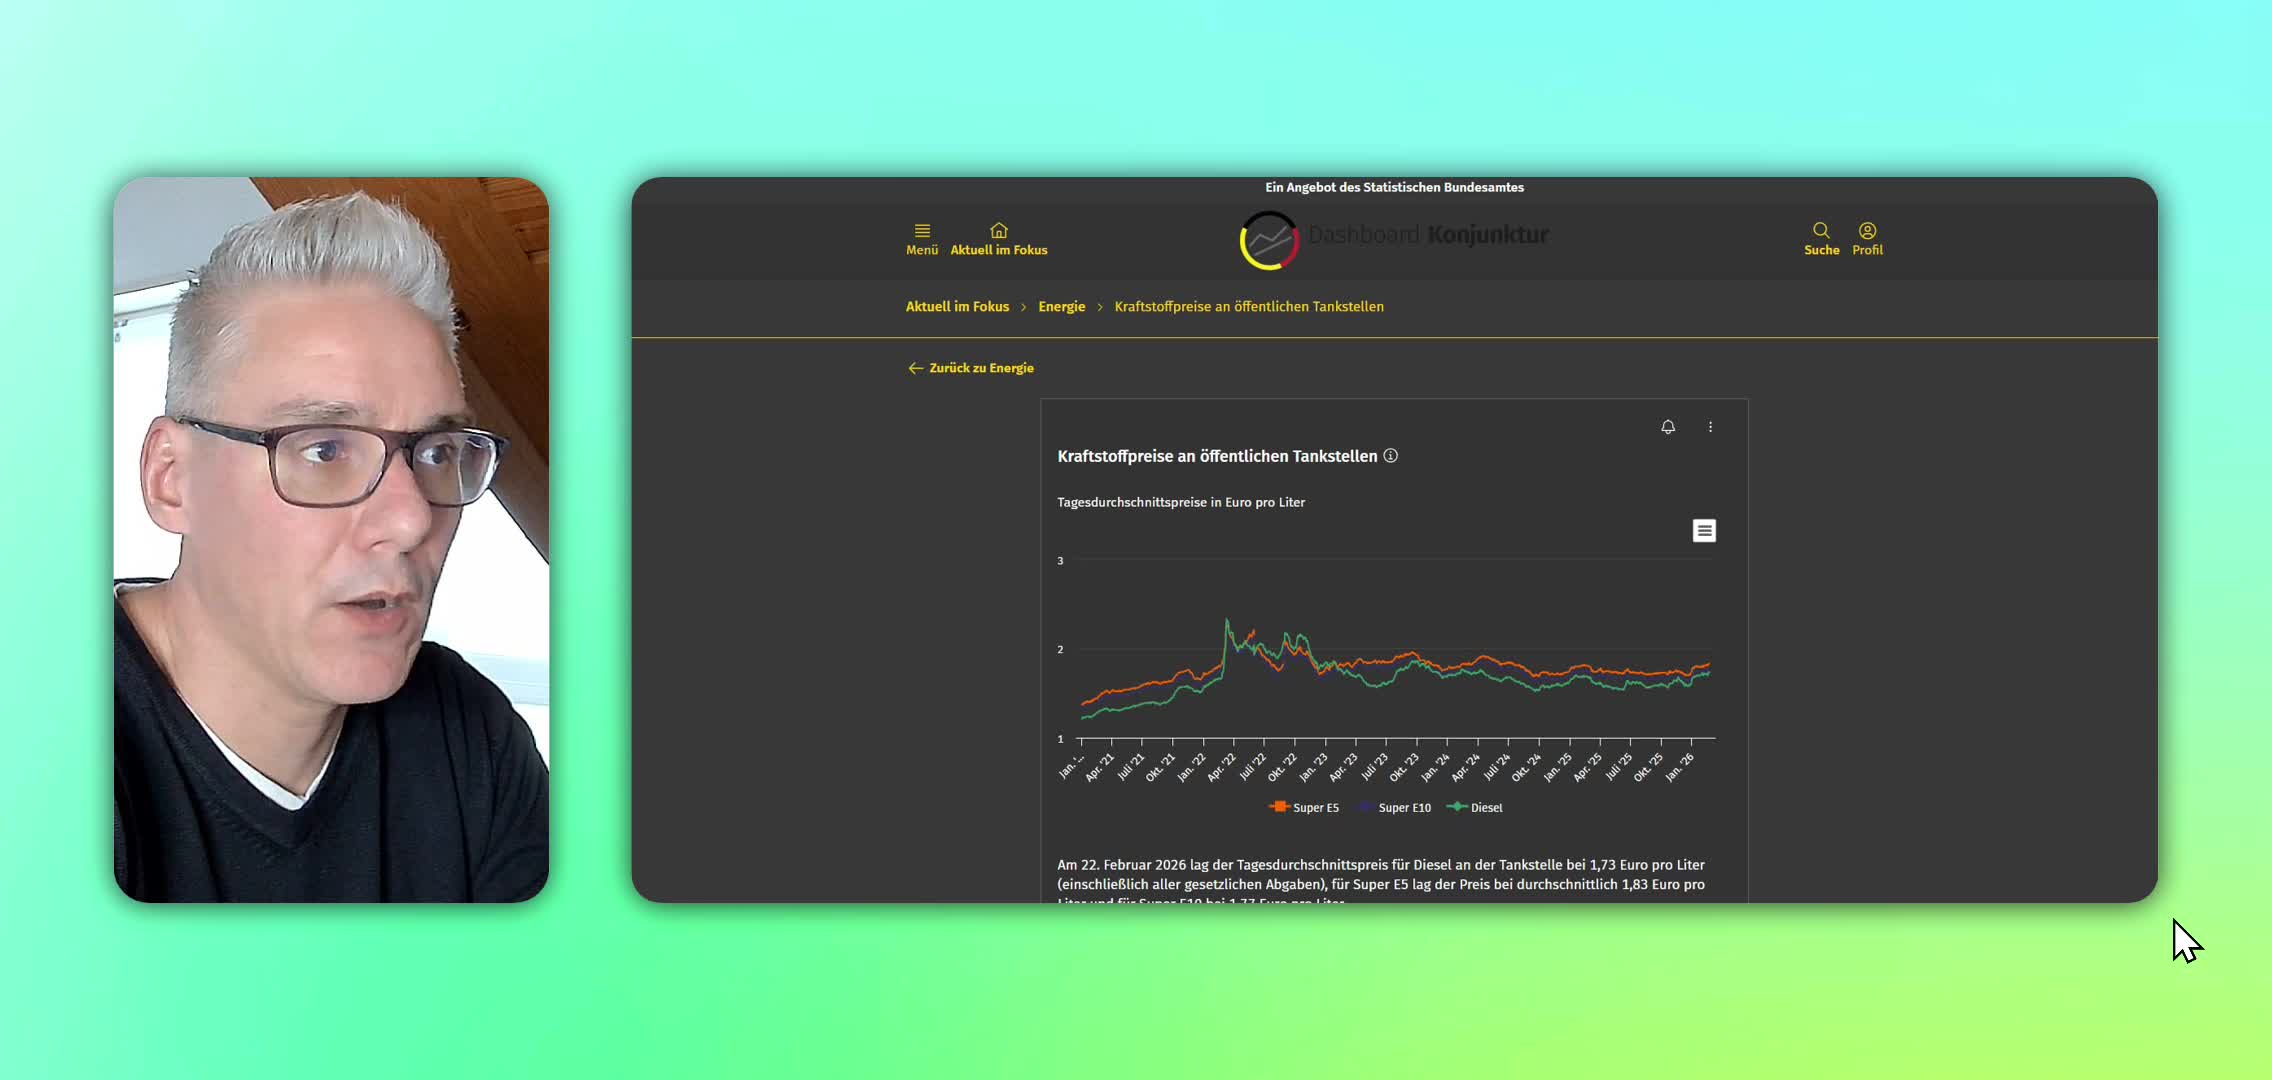Open the Profil user icon
Screen dimensions: 2272x1080
tap(1866, 231)
